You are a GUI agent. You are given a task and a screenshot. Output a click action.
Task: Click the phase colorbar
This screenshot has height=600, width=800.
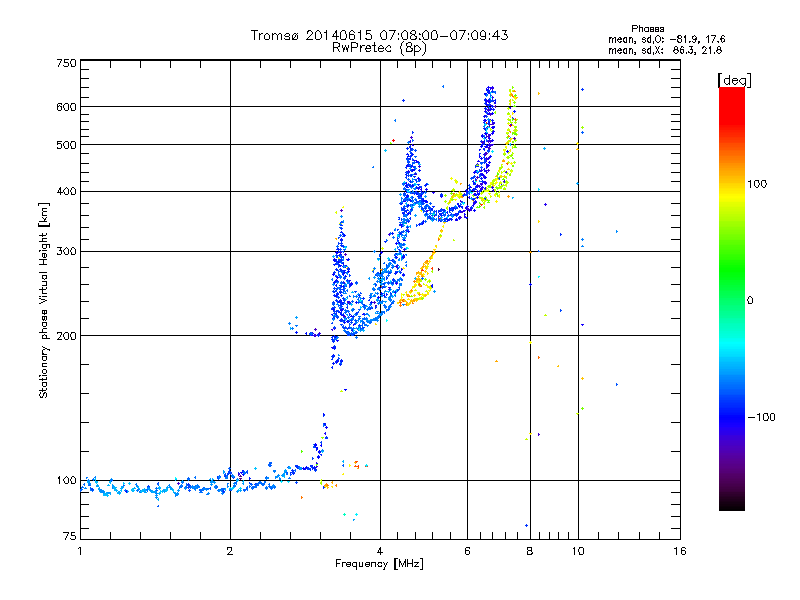tap(732, 298)
